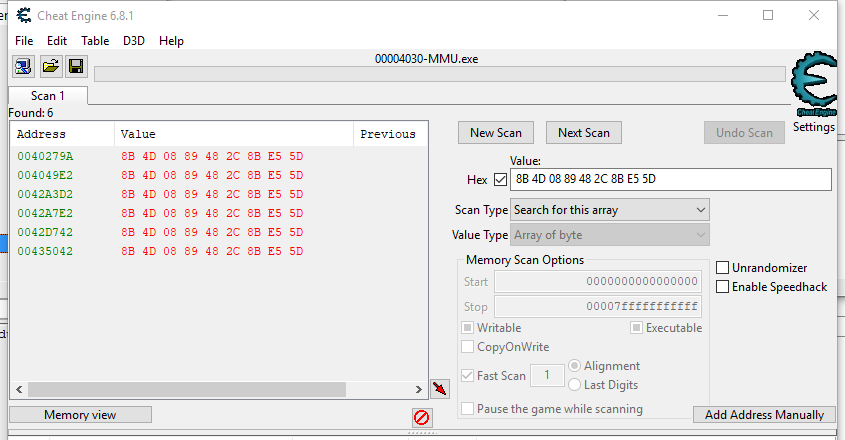Toggle the Hex checkbox
The width and height of the screenshot is (845, 440).
[501, 180]
